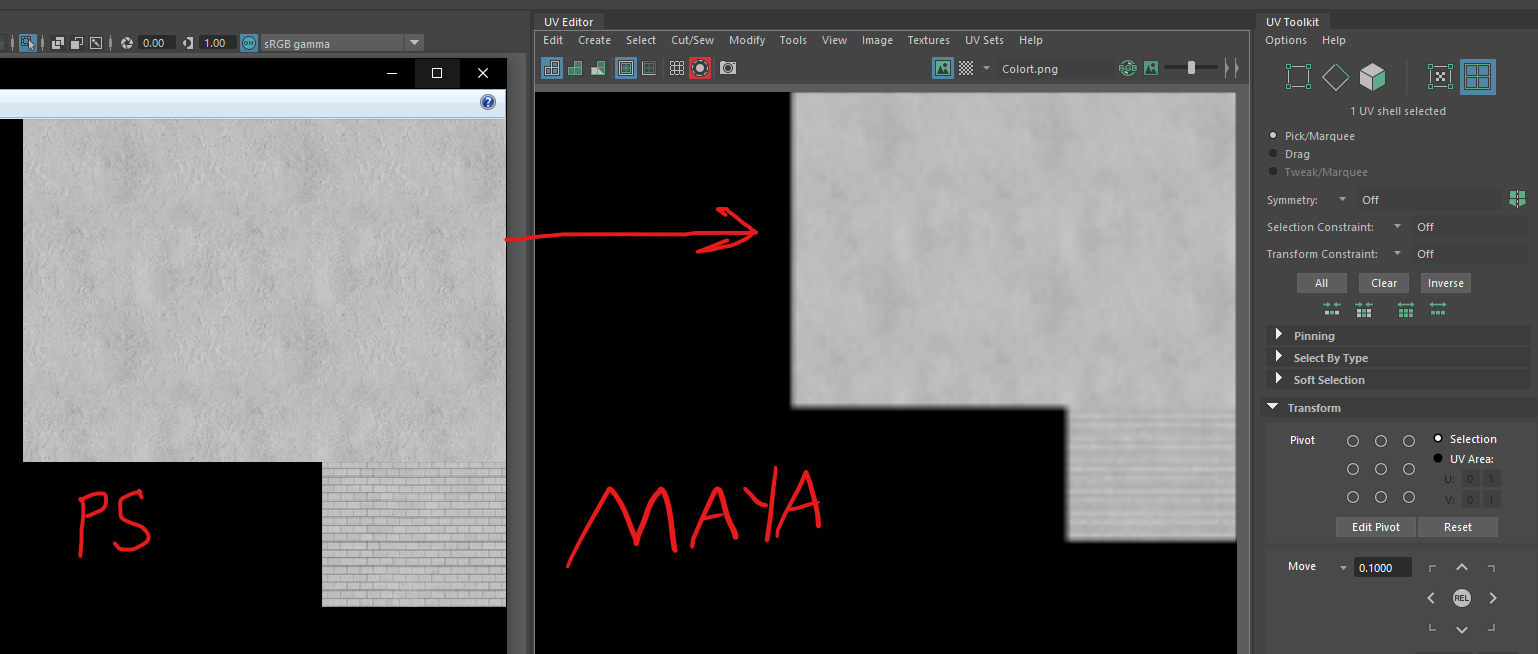Toggle the UV grid display icon

pos(677,68)
